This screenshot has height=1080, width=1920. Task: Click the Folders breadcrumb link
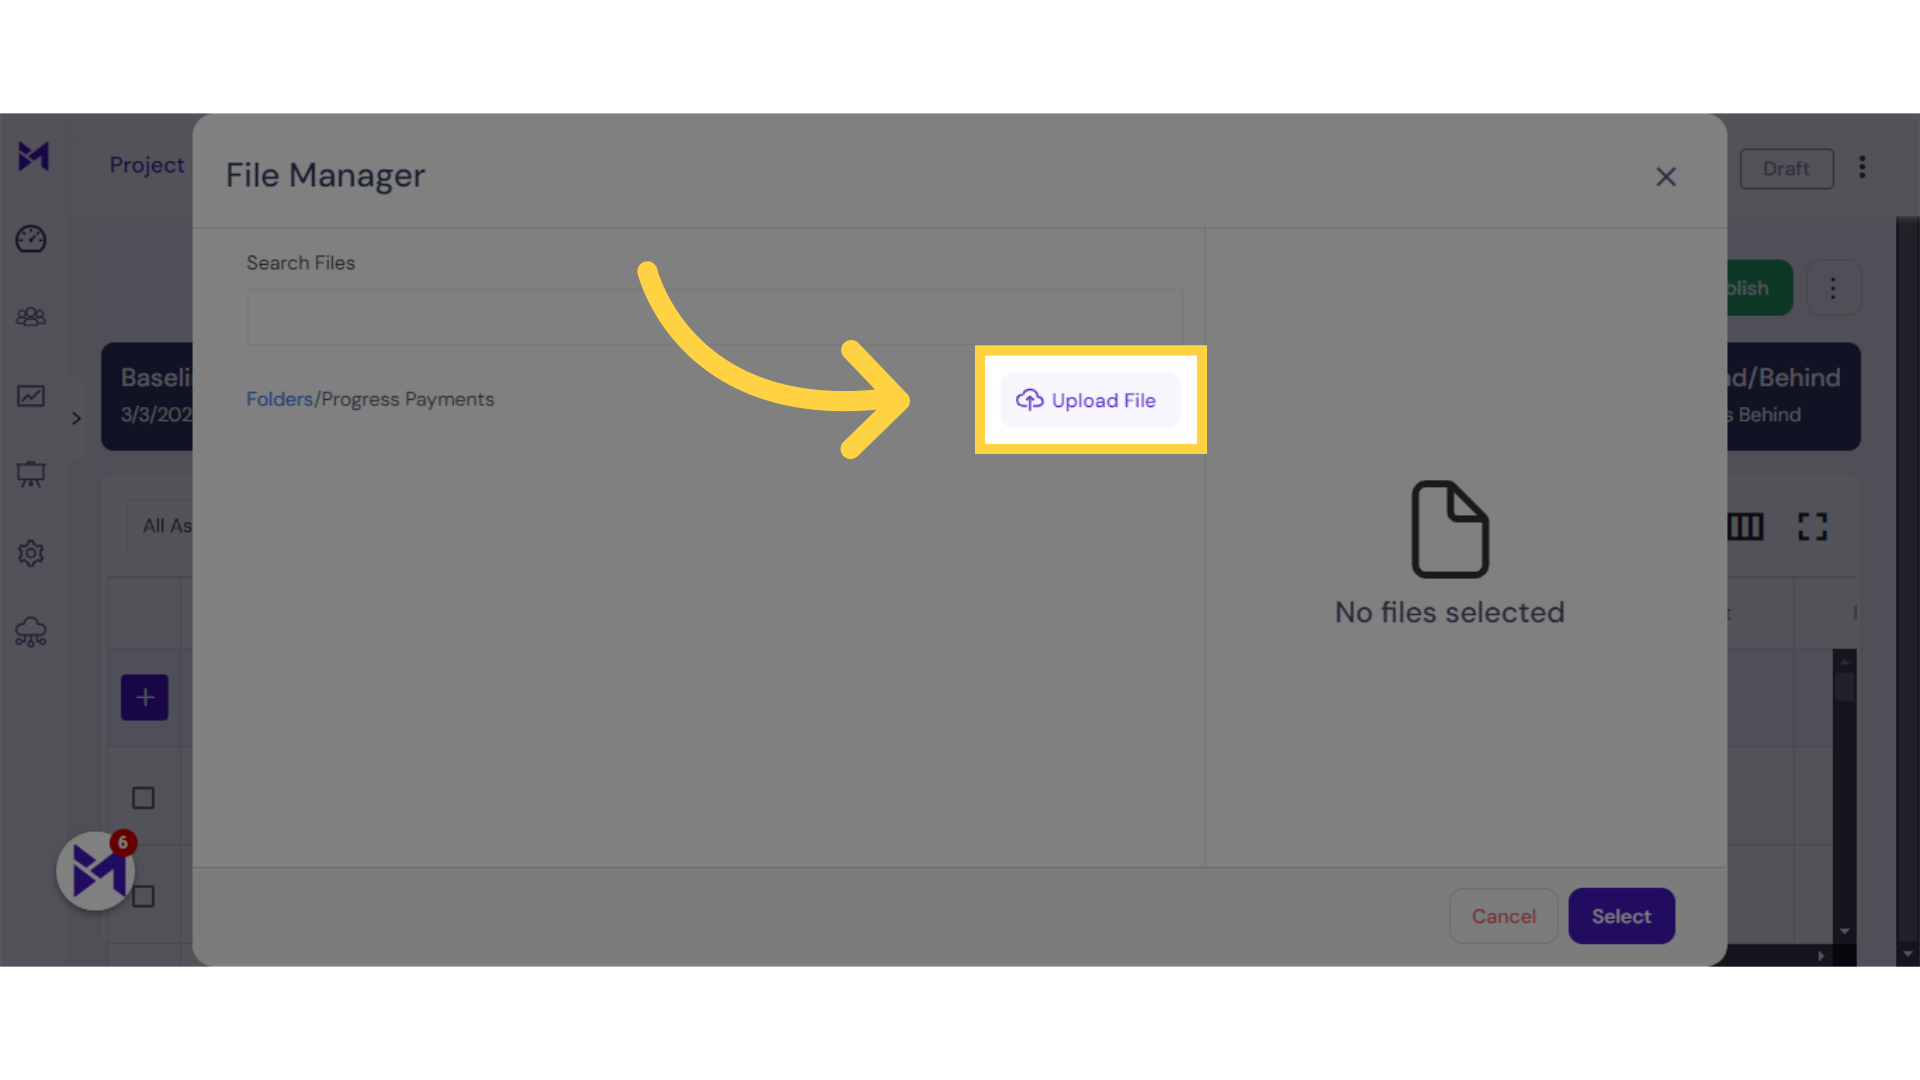278,398
